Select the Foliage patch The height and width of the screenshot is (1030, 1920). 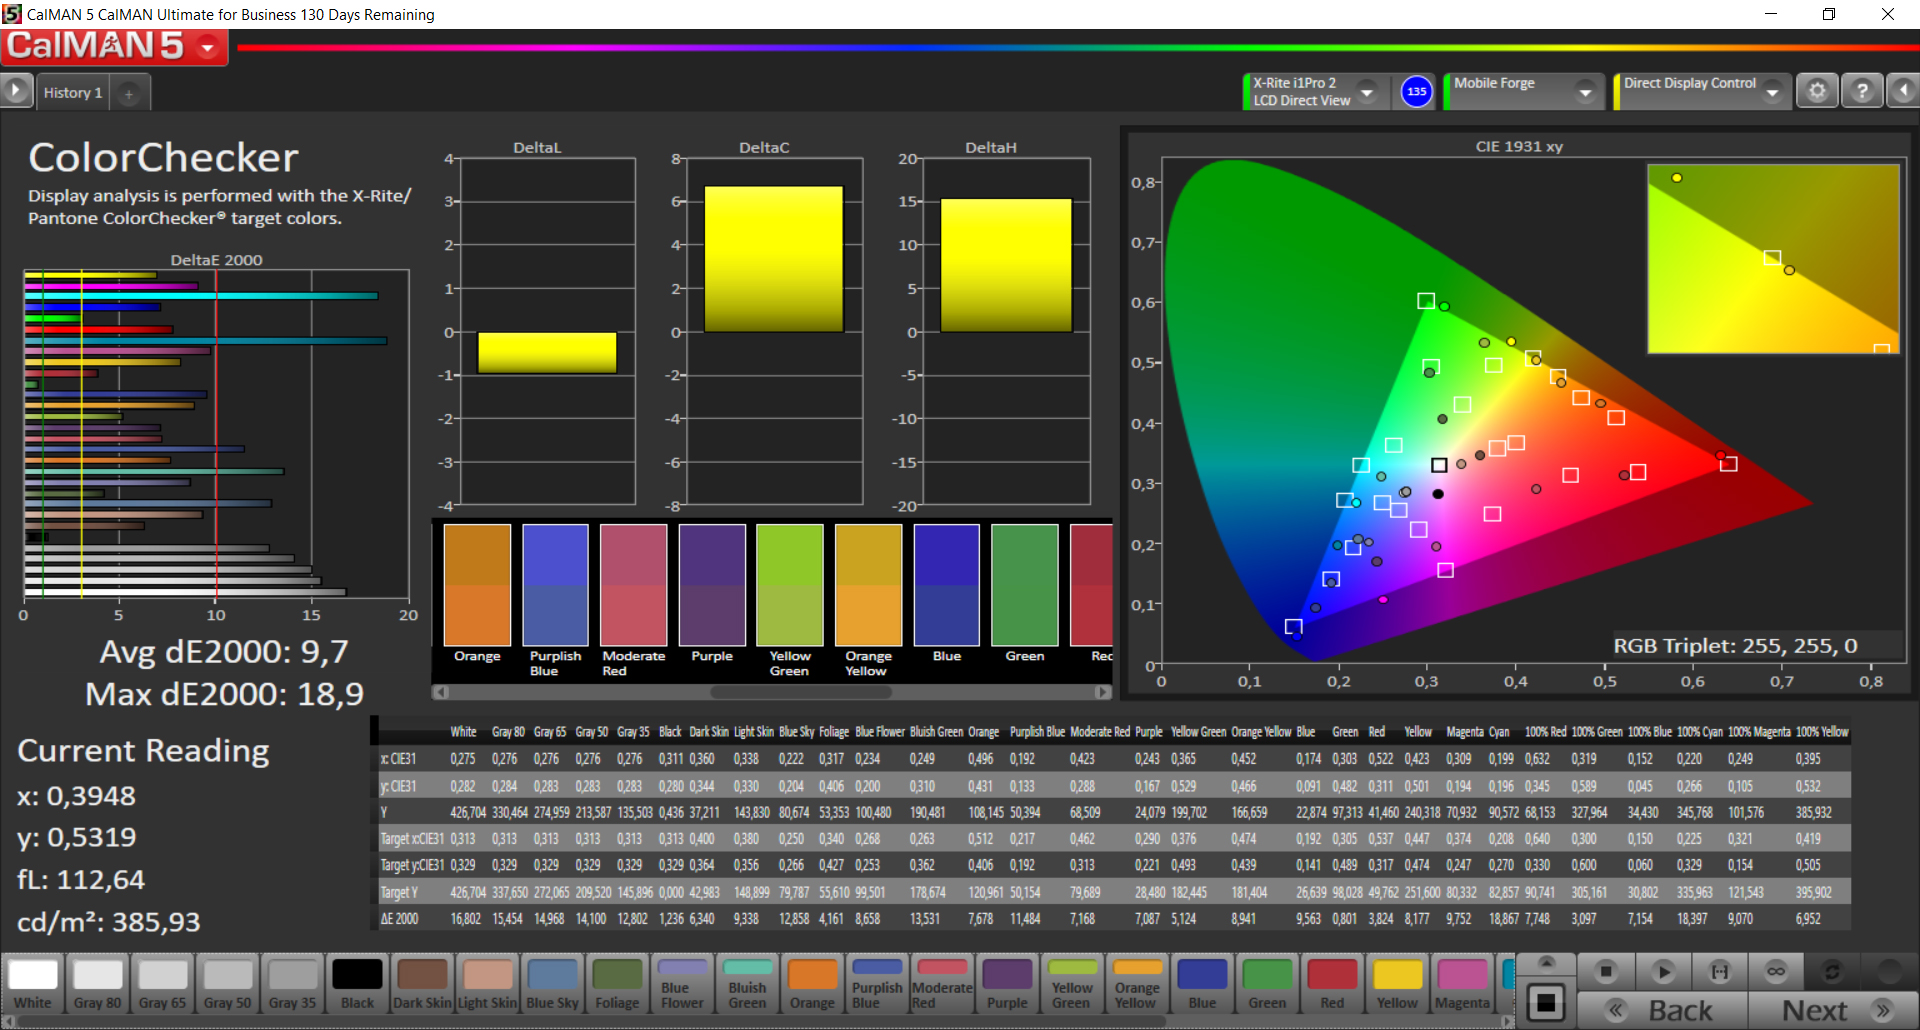coord(617,984)
